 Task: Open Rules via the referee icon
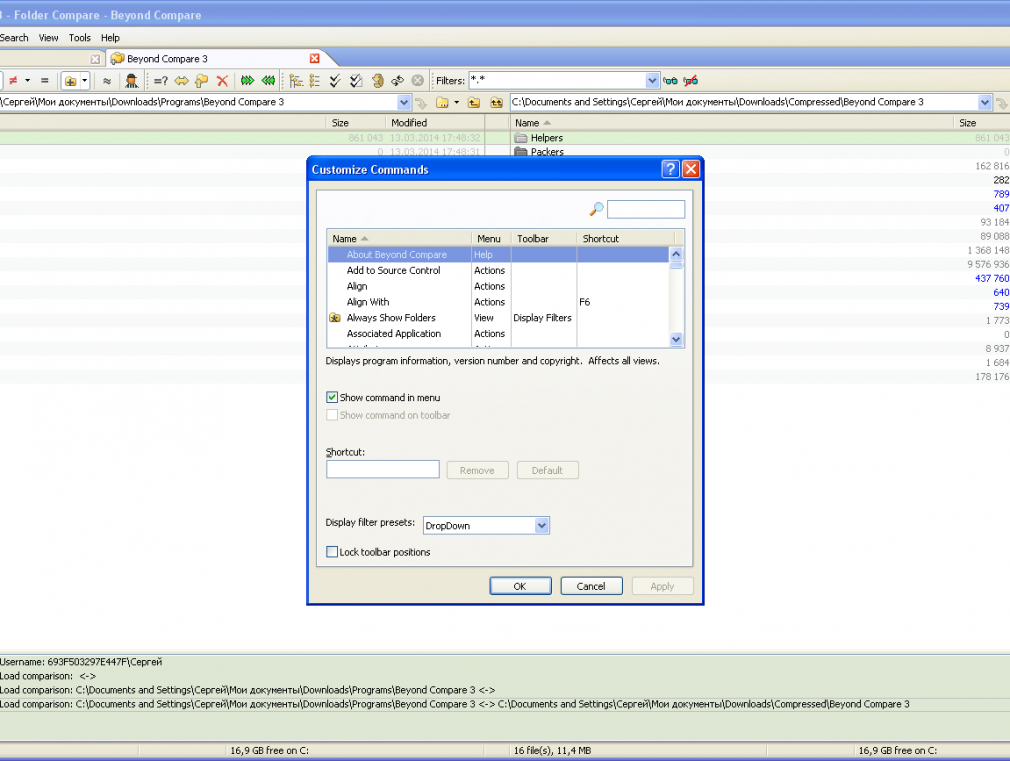[131, 81]
